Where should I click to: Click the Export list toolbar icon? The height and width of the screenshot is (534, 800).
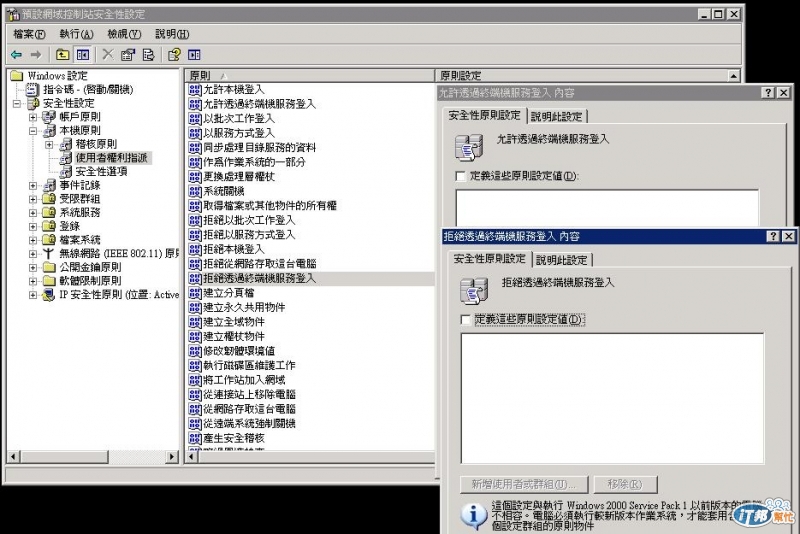pos(148,54)
